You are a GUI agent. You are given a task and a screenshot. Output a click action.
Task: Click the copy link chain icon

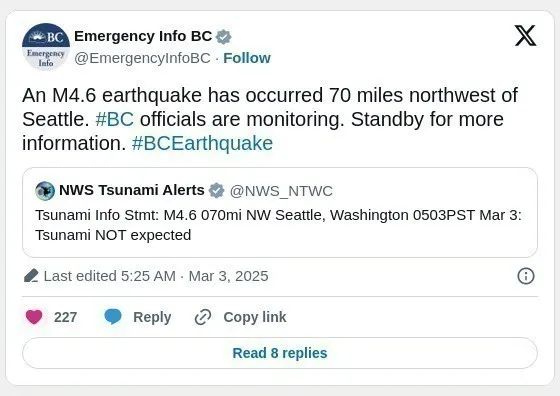click(203, 317)
